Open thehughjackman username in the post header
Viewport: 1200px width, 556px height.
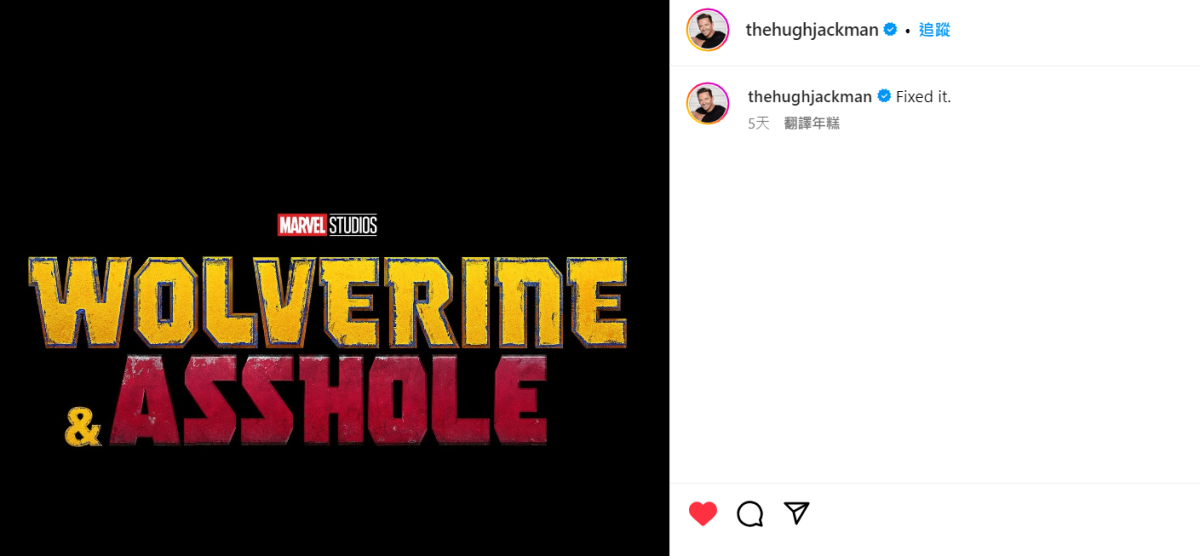812,30
